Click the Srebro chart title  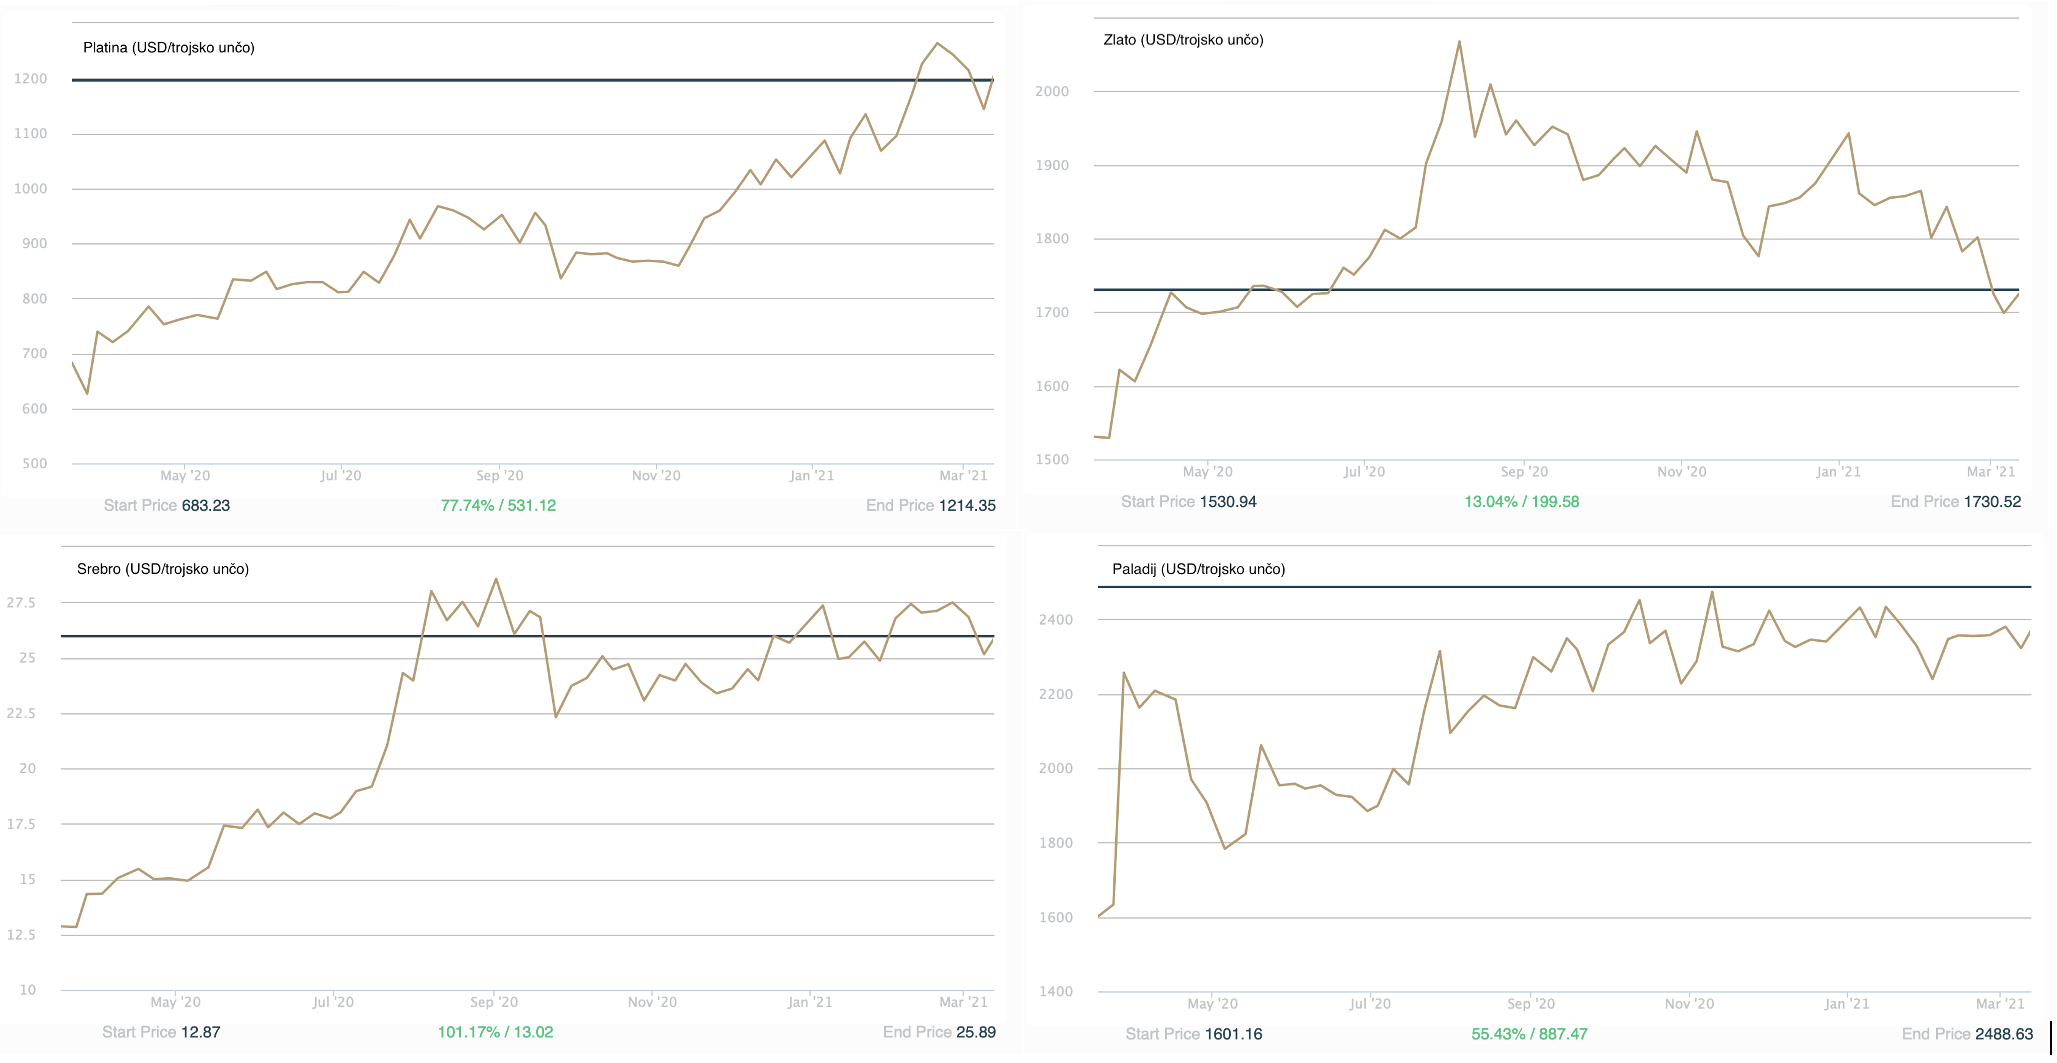[162, 569]
